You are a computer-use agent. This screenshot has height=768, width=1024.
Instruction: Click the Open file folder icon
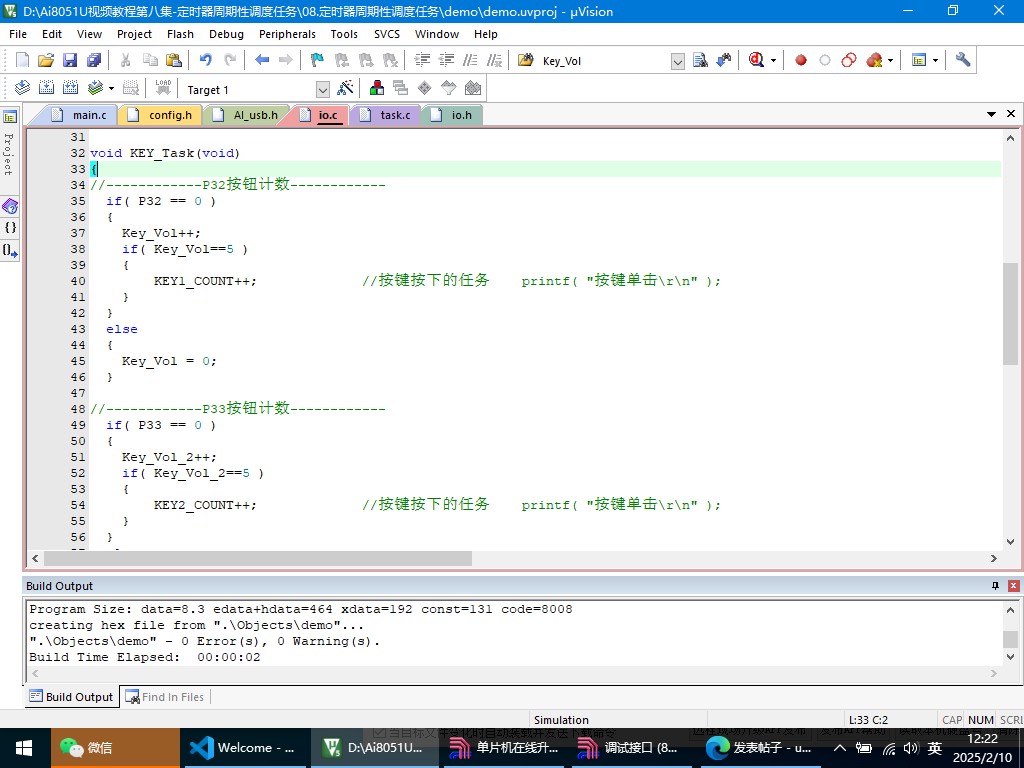pyautogui.click(x=46, y=61)
